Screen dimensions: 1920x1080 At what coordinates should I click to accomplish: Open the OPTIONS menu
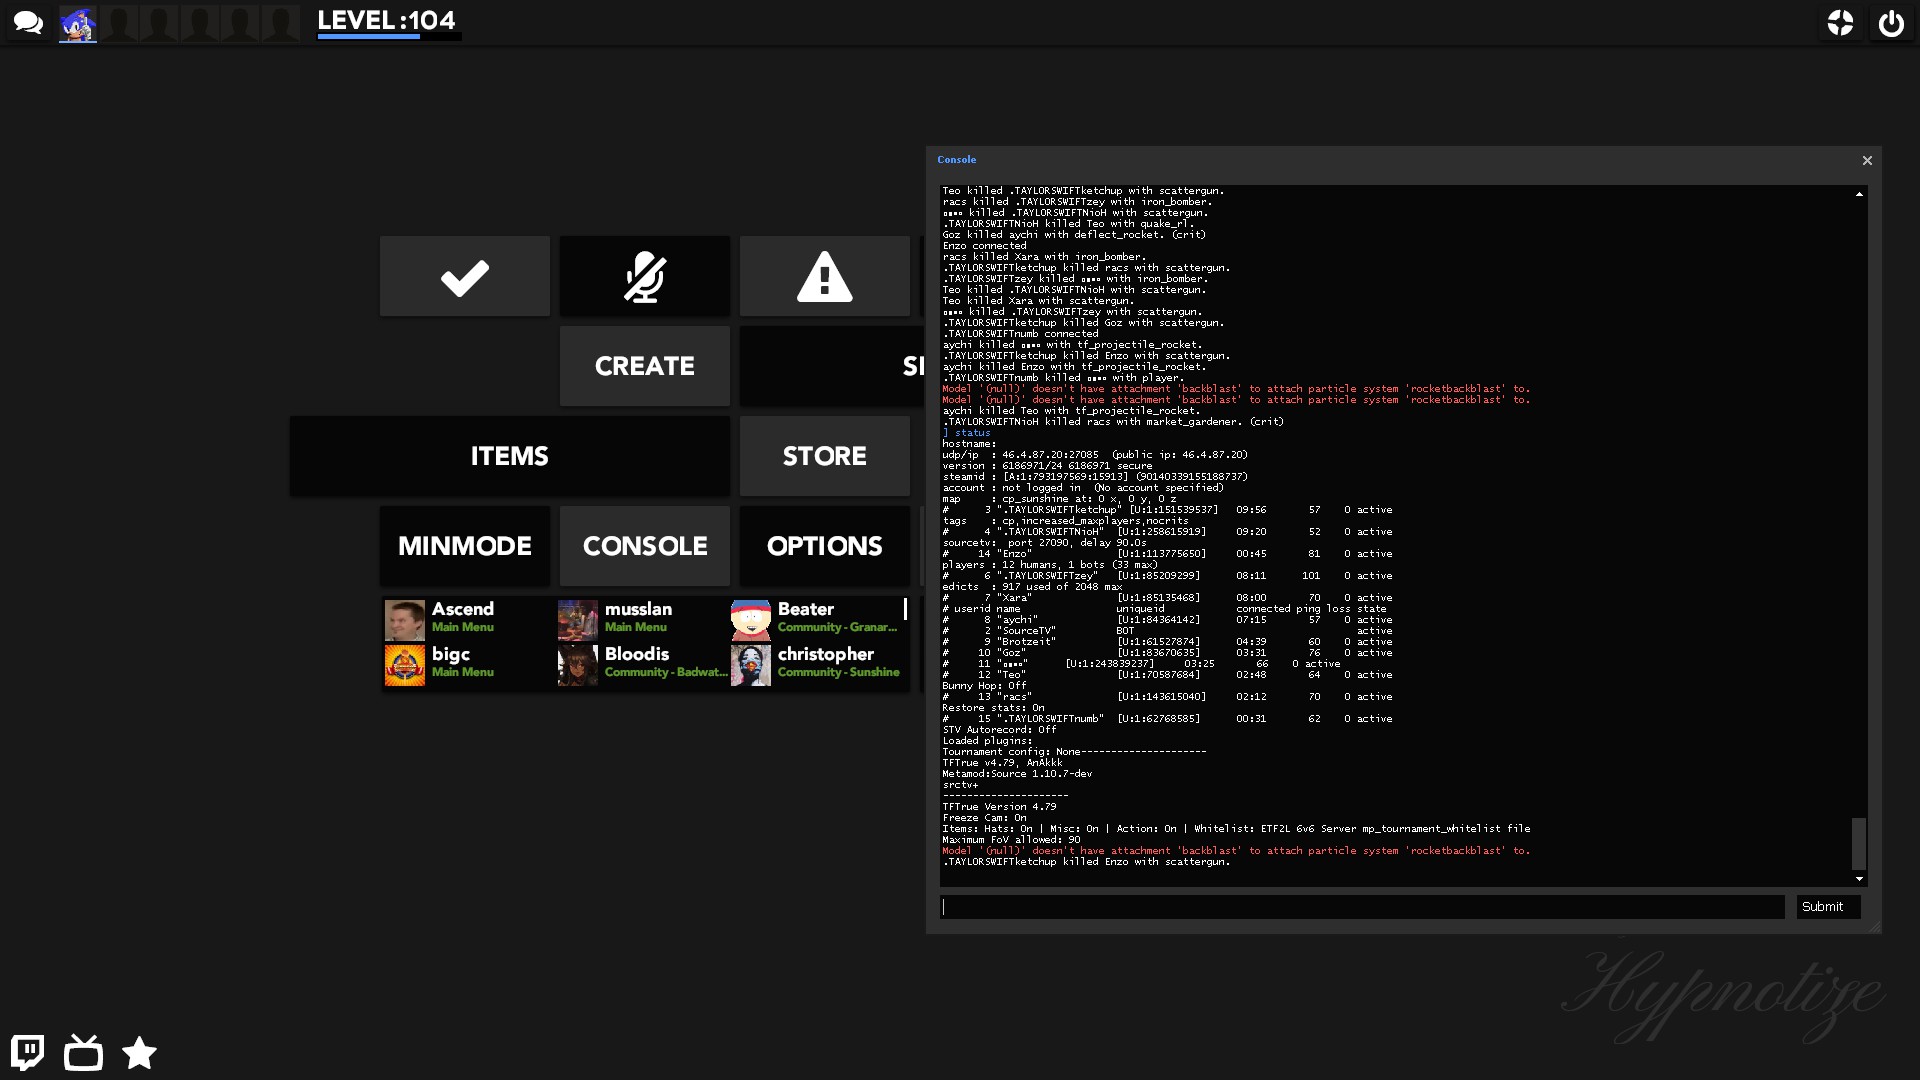tap(824, 546)
